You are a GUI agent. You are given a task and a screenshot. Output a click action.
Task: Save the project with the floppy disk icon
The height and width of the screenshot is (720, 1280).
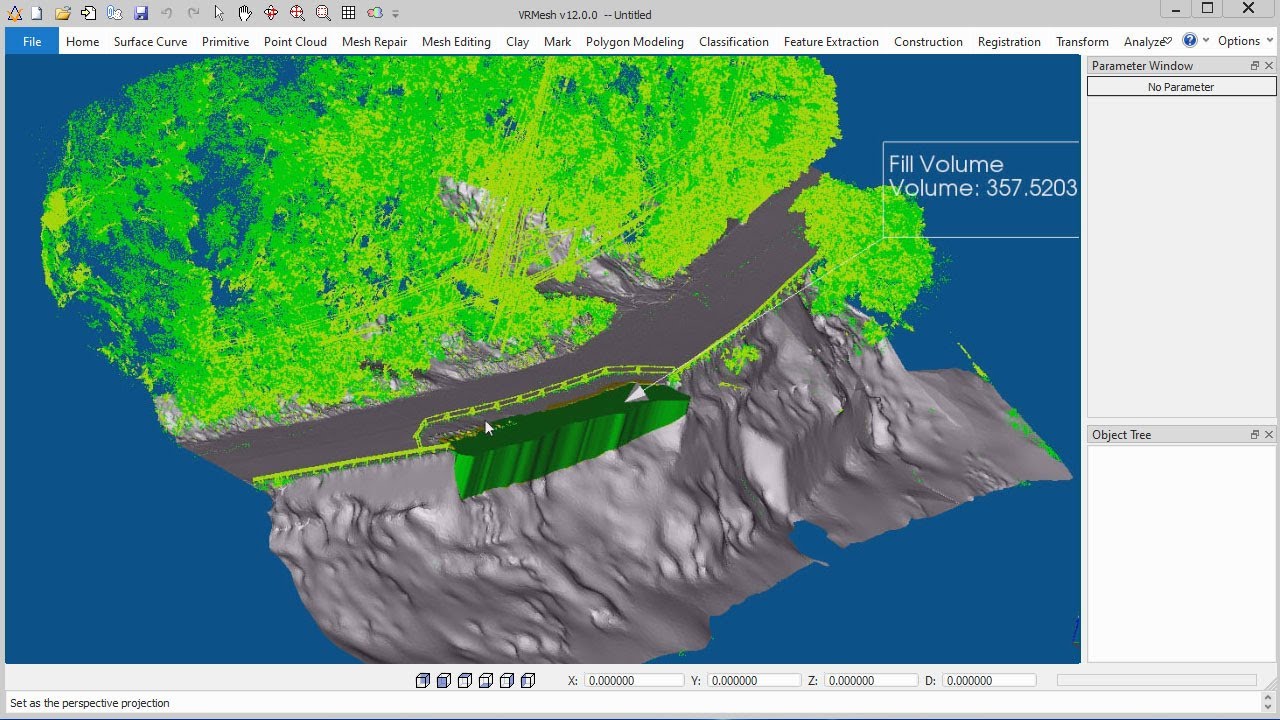point(141,13)
